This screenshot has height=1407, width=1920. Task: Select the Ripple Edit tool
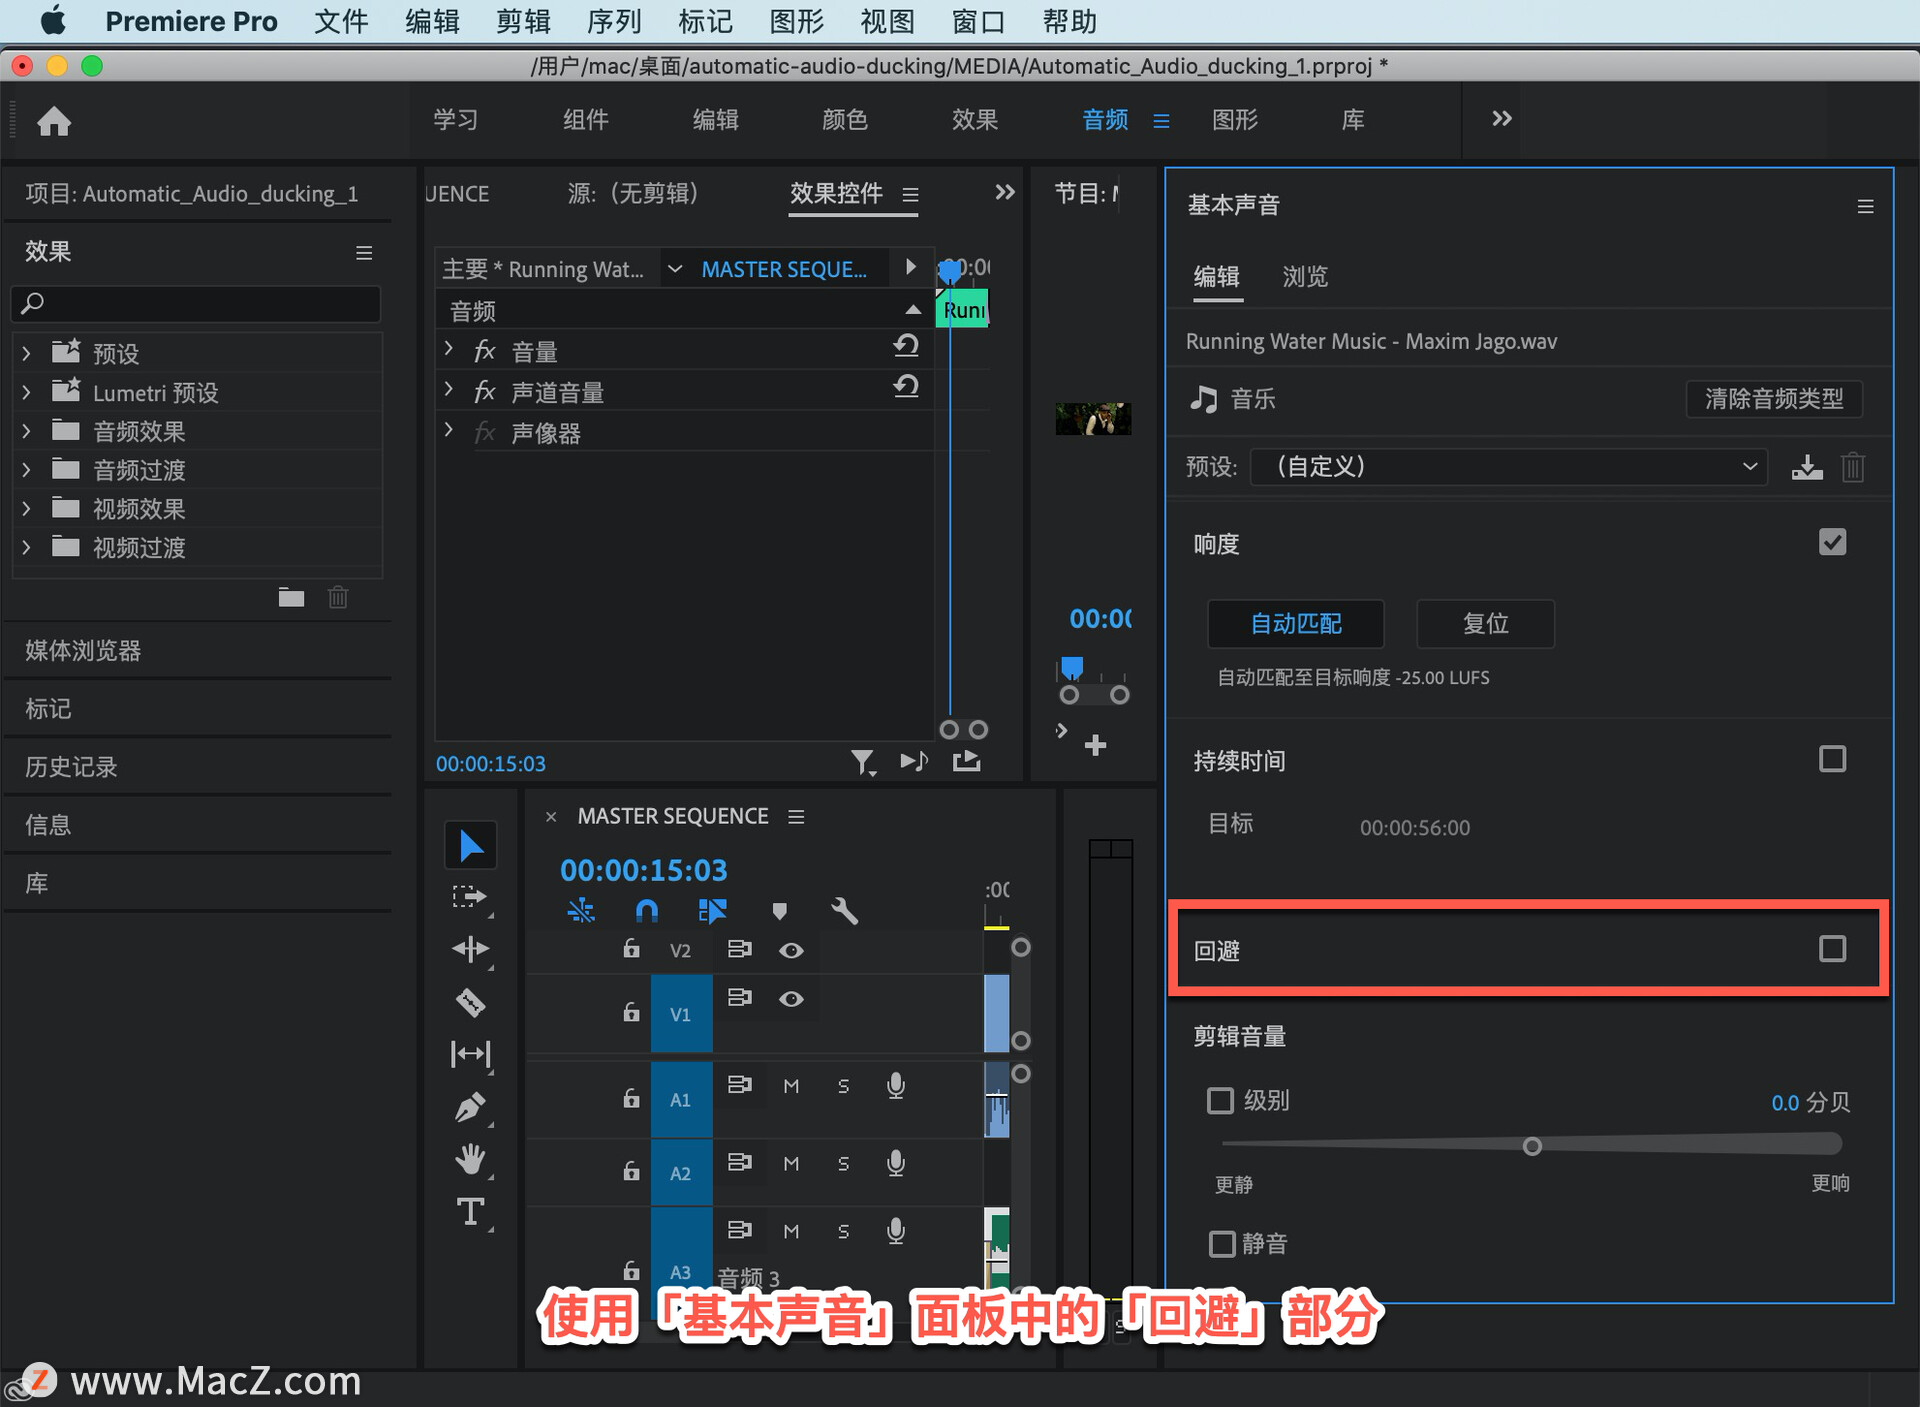pyautogui.click(x=470, y=949)
